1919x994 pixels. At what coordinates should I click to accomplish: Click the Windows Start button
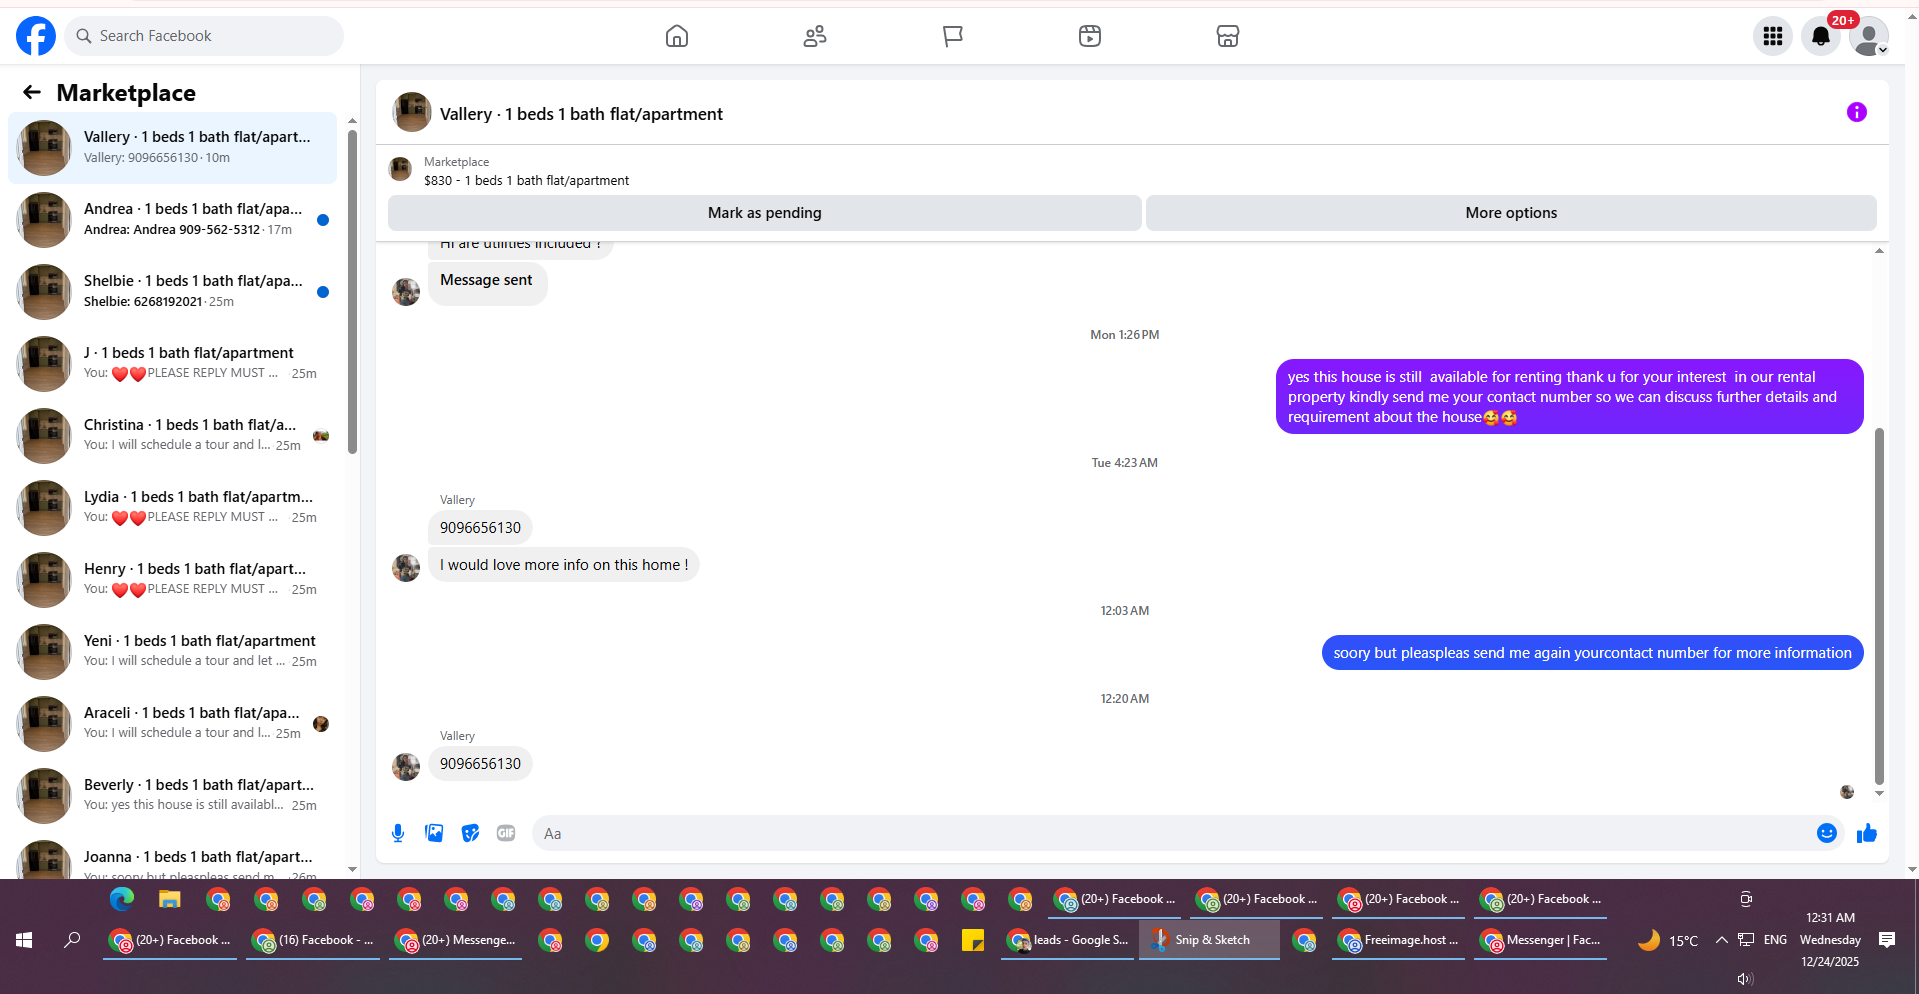pos(24,940)
